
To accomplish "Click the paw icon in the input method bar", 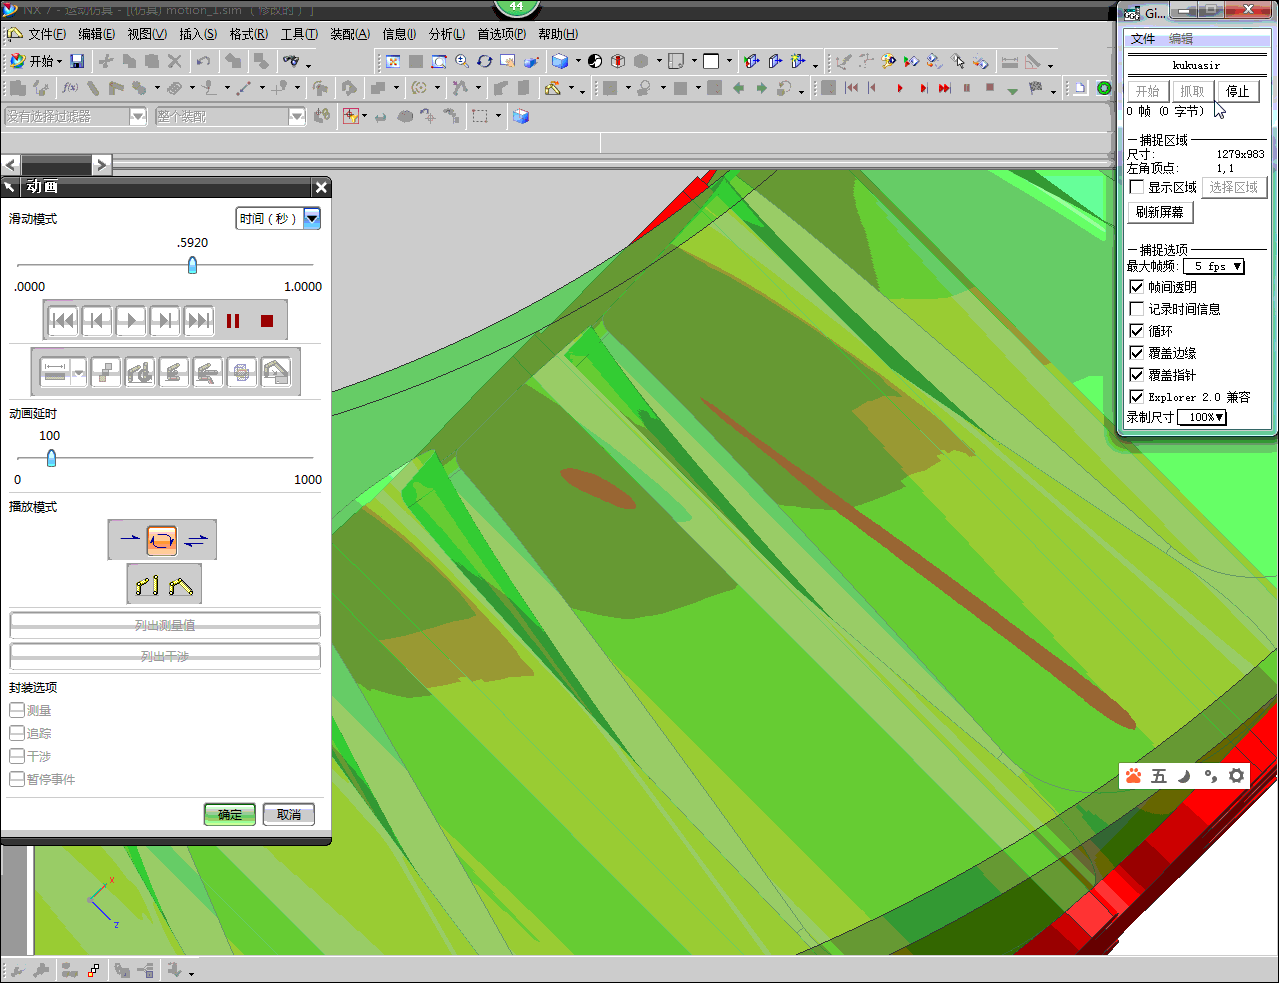I will point(1133,776).
